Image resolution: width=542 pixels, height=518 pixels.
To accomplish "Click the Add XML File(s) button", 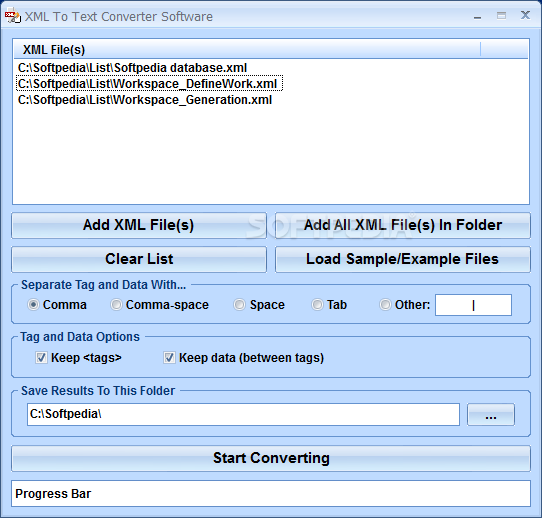I will click(139, 225).
